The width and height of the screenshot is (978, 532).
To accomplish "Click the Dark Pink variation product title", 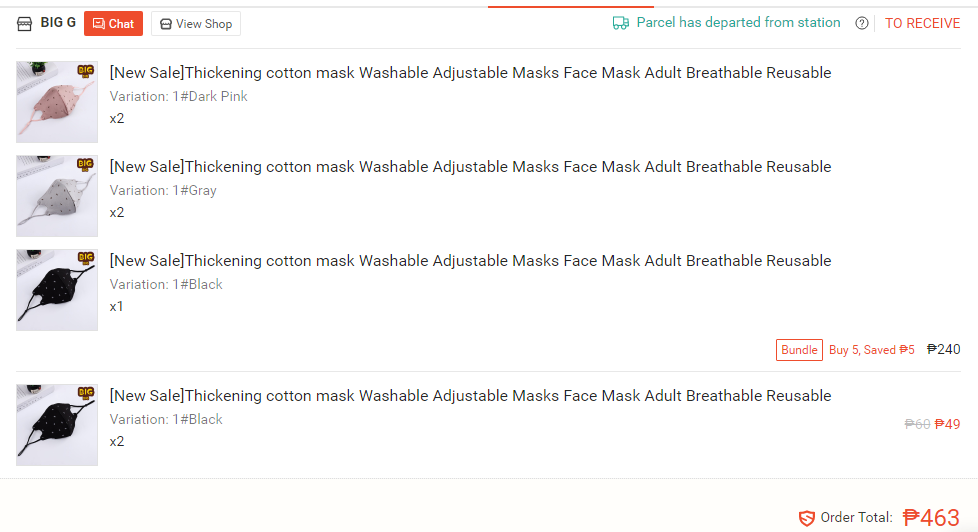I will click(470, 73).
